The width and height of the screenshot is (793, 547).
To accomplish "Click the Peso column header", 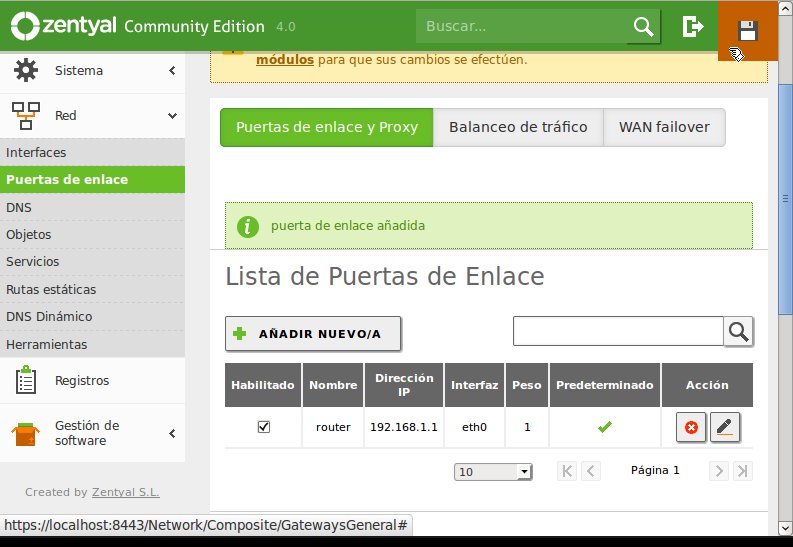I will coord(526,385).
